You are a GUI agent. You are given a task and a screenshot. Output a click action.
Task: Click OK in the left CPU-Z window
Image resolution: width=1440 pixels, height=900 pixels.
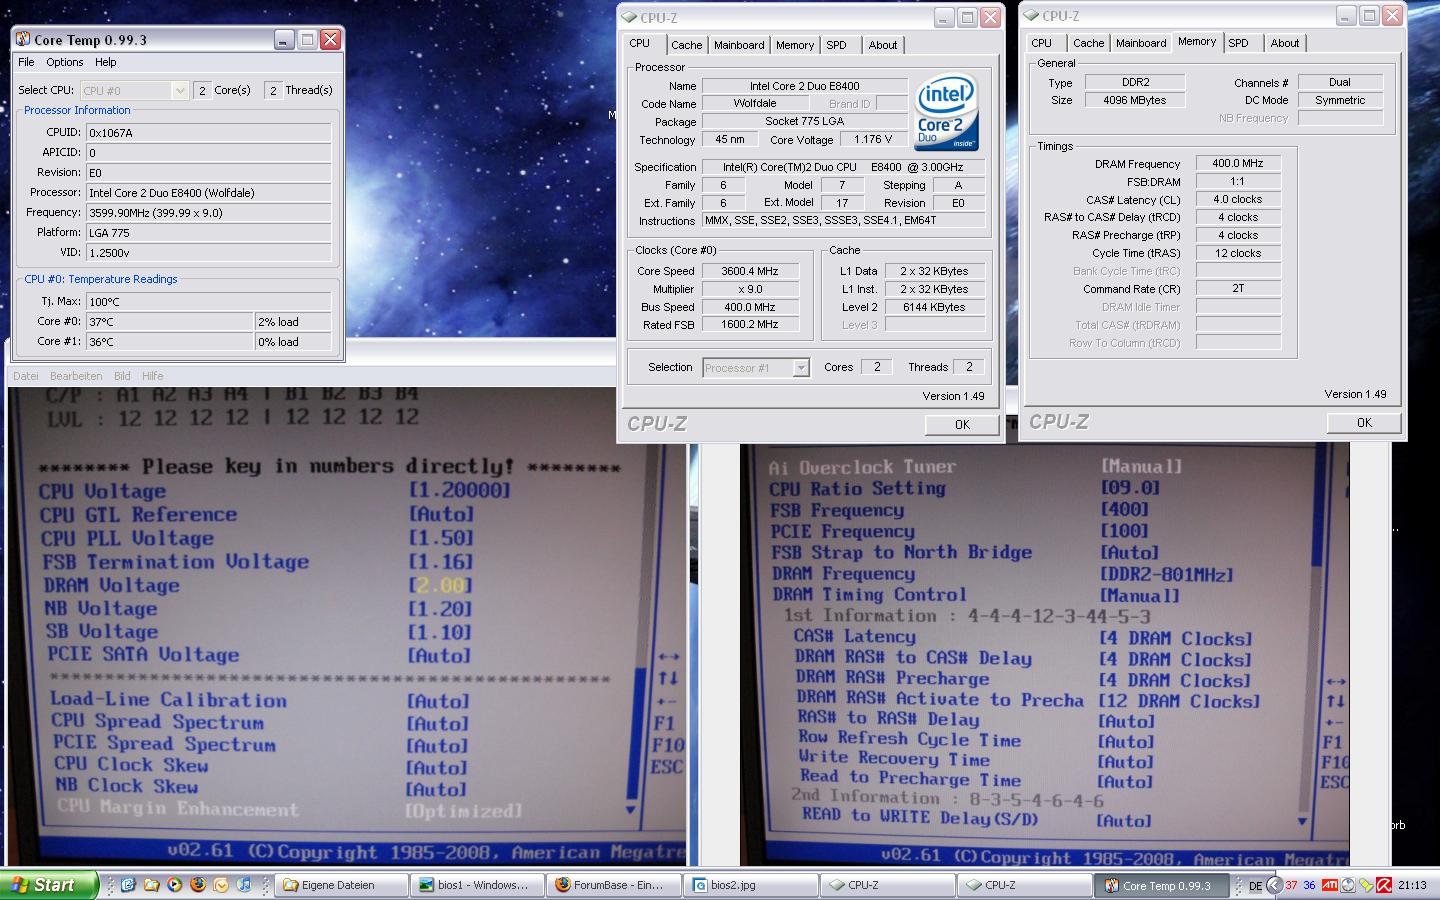tap(962, 425)
